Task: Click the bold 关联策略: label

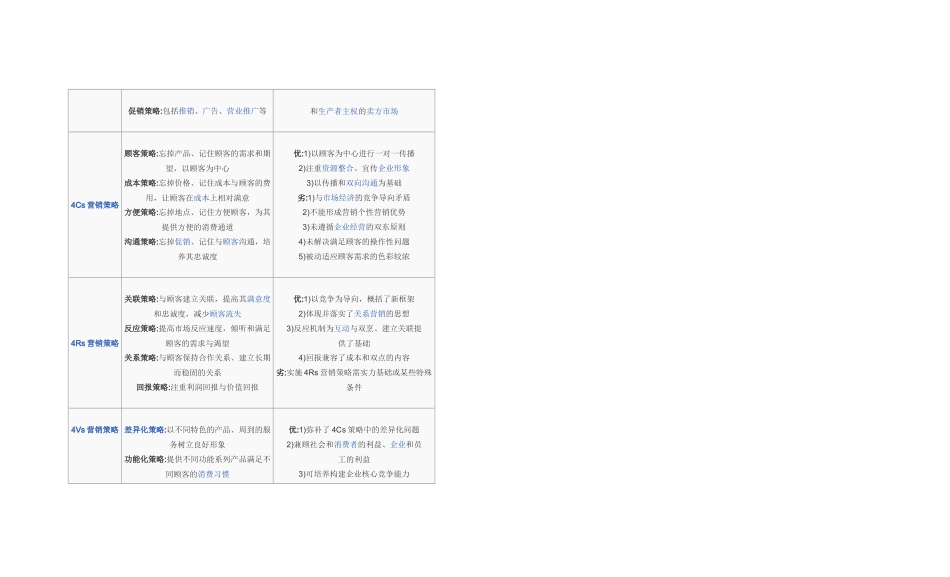Action: coord(141,299)
